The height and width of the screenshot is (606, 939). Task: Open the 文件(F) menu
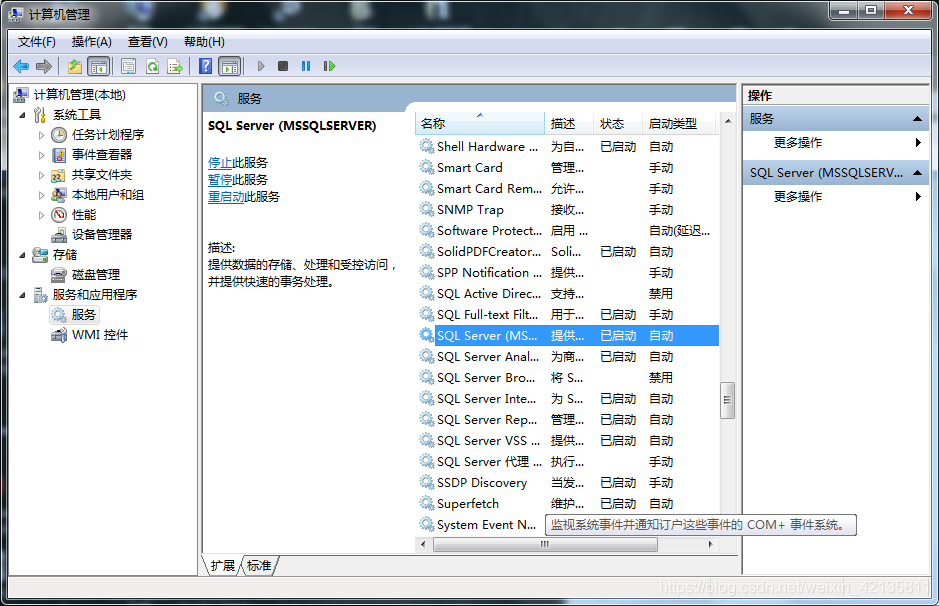pyautogui.click(x=37, y=42)
